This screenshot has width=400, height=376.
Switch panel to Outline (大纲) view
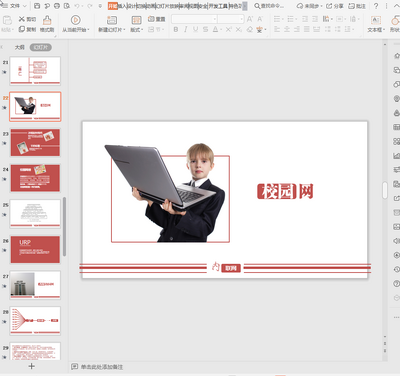[20, 47]
